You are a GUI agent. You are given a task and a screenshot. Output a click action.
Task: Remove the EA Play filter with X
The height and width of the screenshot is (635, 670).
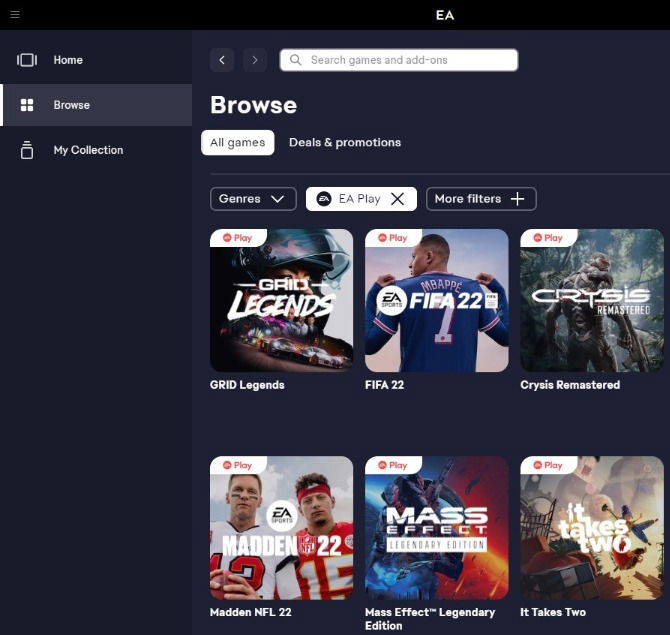pyautogui.click(x=397, y=199)
